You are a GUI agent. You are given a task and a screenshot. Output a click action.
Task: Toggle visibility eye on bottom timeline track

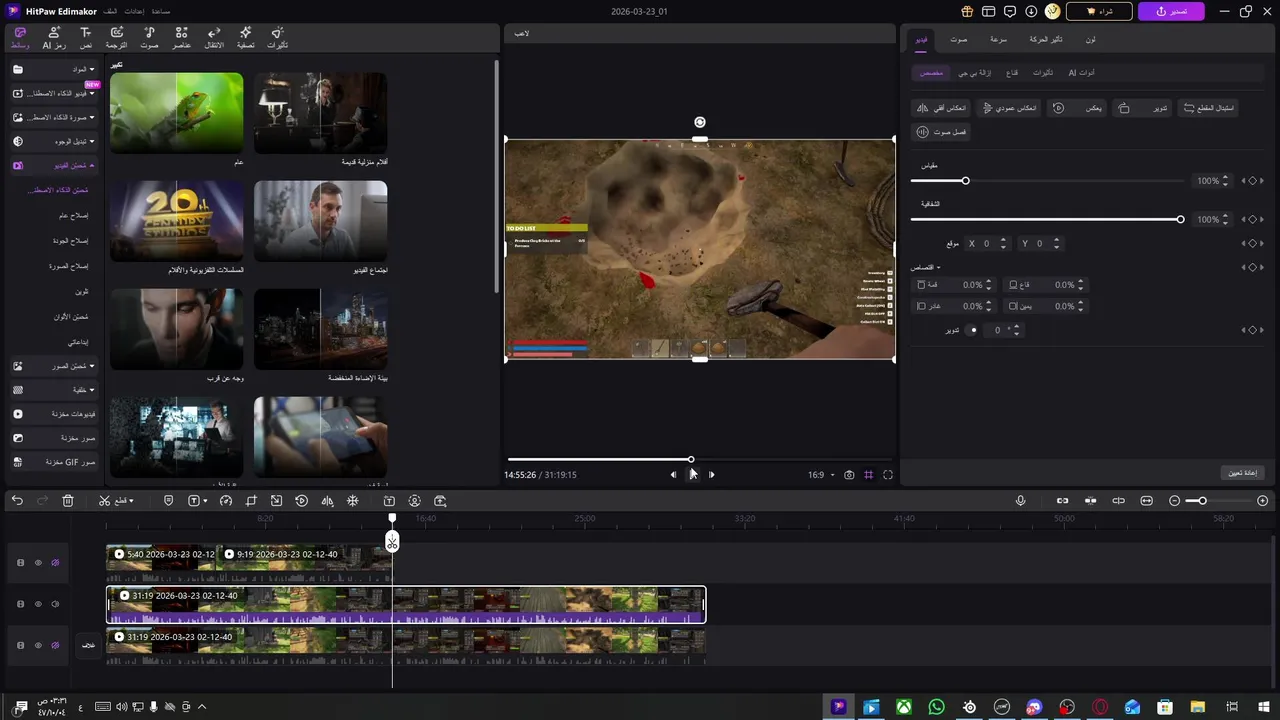tap(38, 646)
